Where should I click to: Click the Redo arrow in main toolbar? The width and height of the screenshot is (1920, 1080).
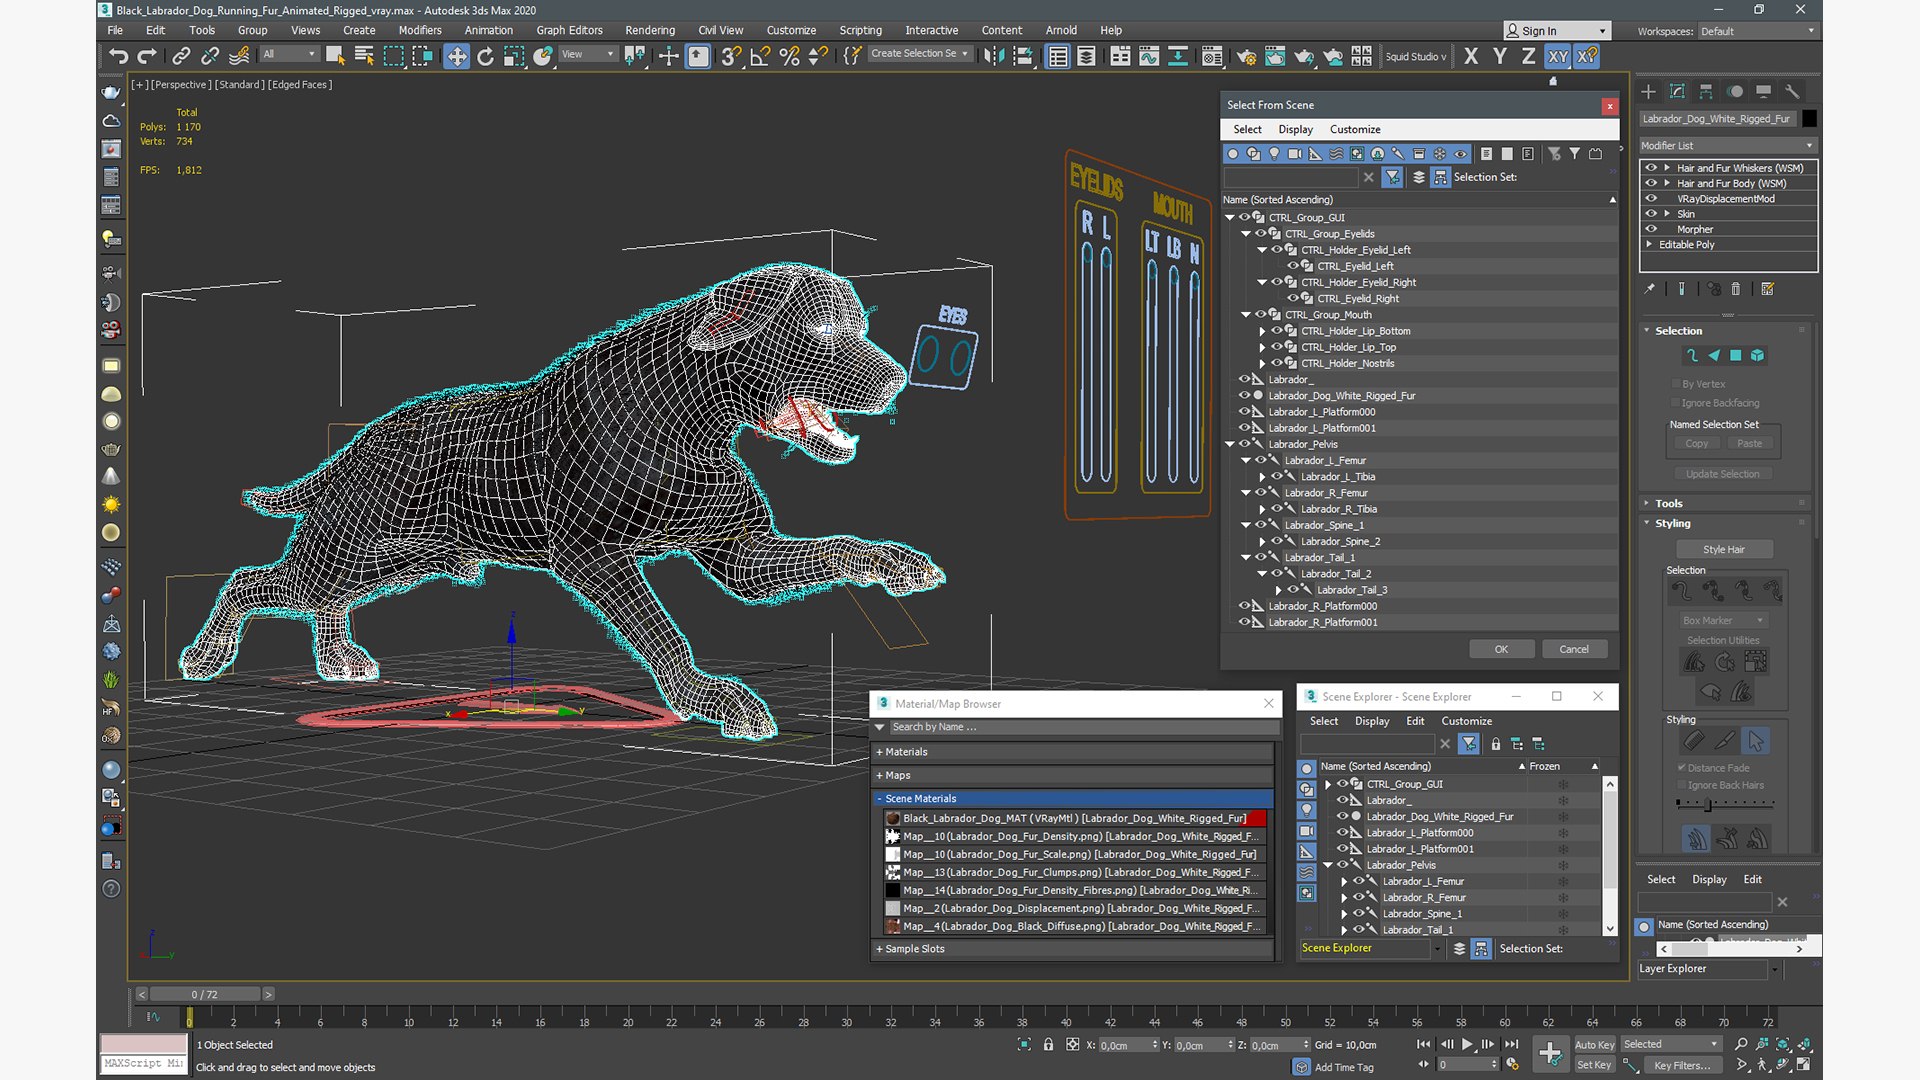147,56
